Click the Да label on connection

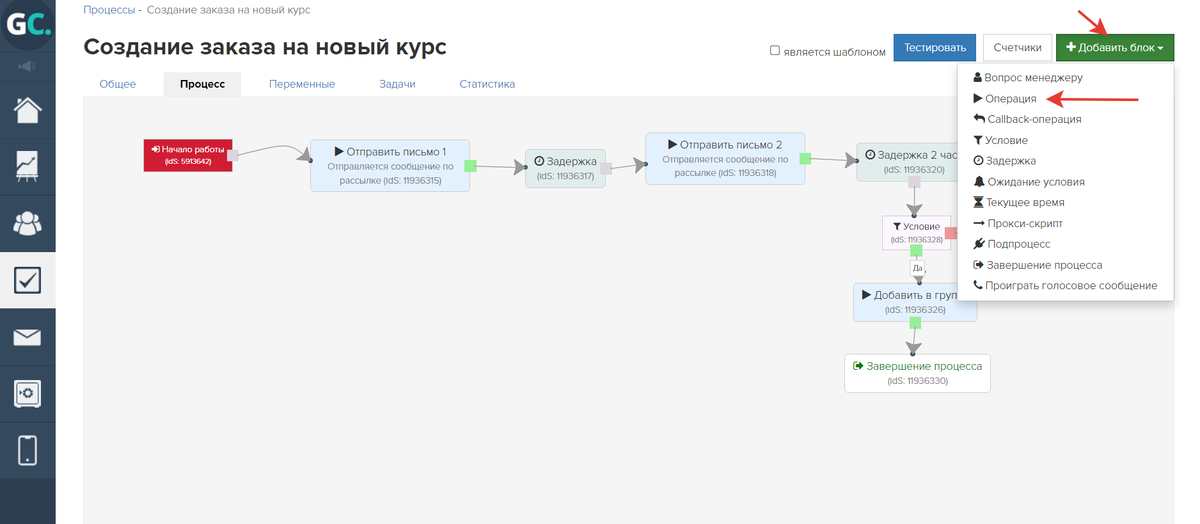(917, 268)
